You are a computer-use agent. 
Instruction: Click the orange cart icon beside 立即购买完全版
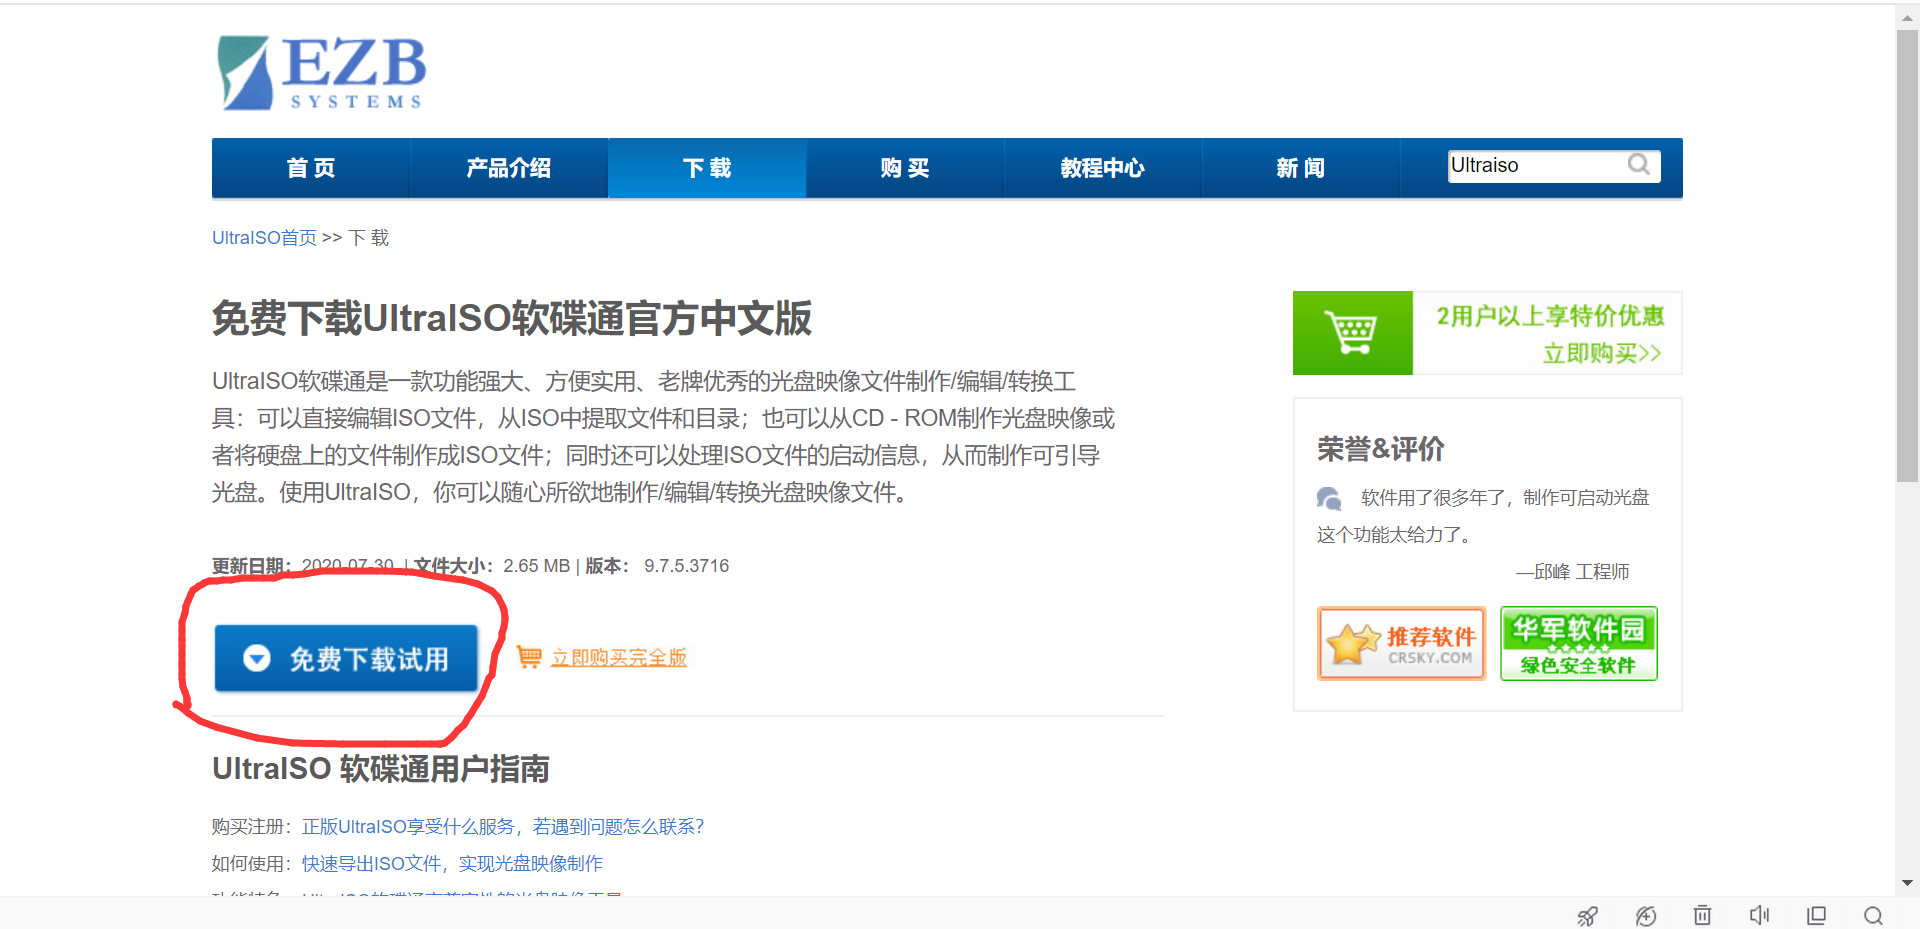tap(529, 657)
